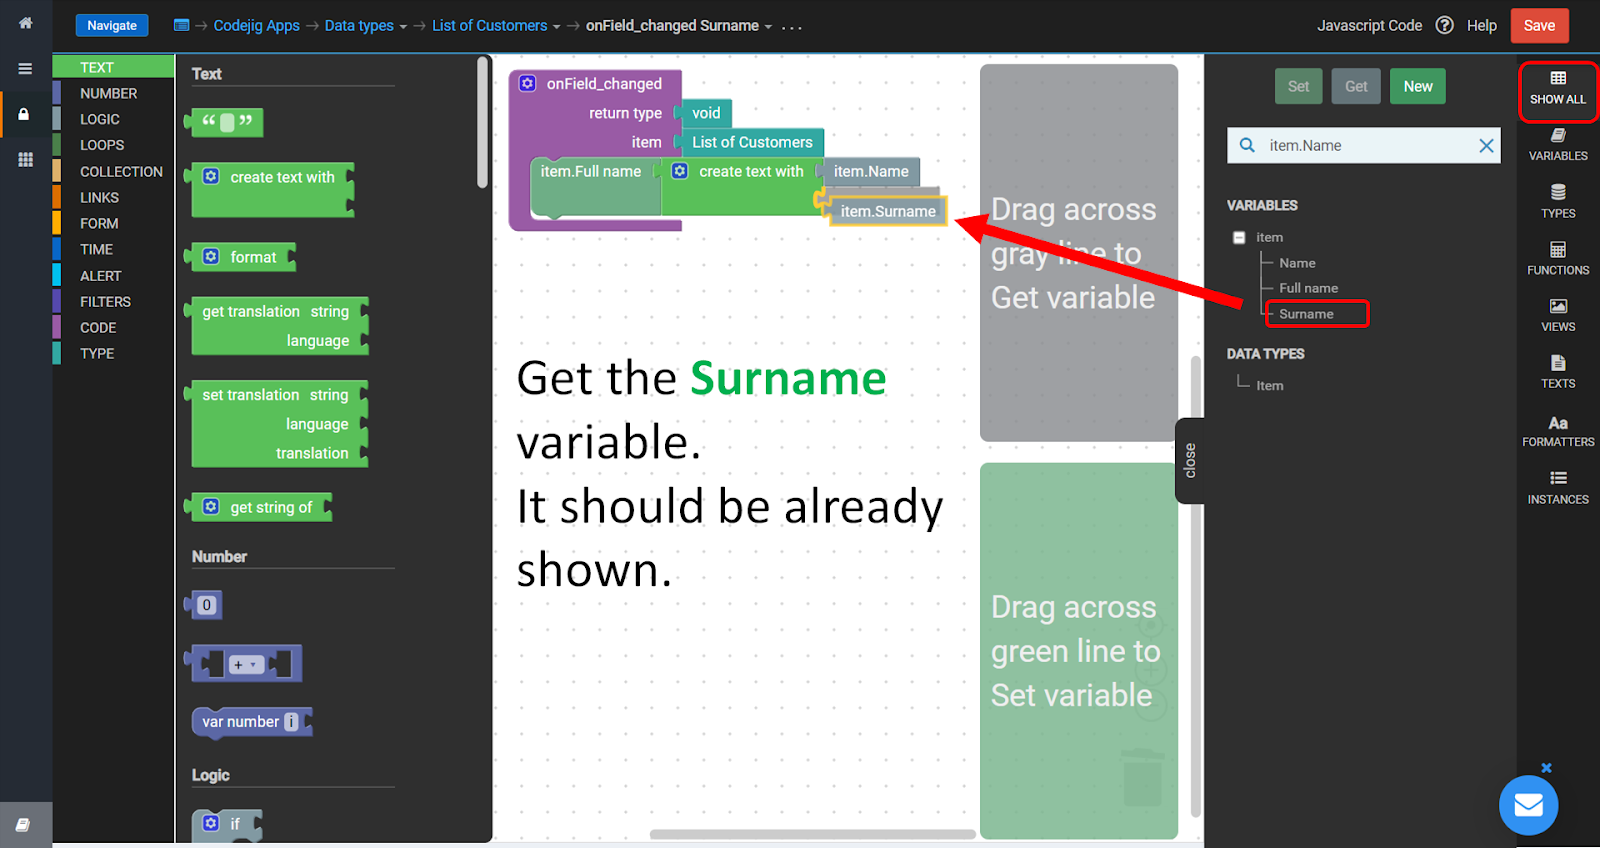This screenshot has width=1600, height=848.
Task: Select the LINKS block category
Action: pyautogui.click(x=113, y=197)
